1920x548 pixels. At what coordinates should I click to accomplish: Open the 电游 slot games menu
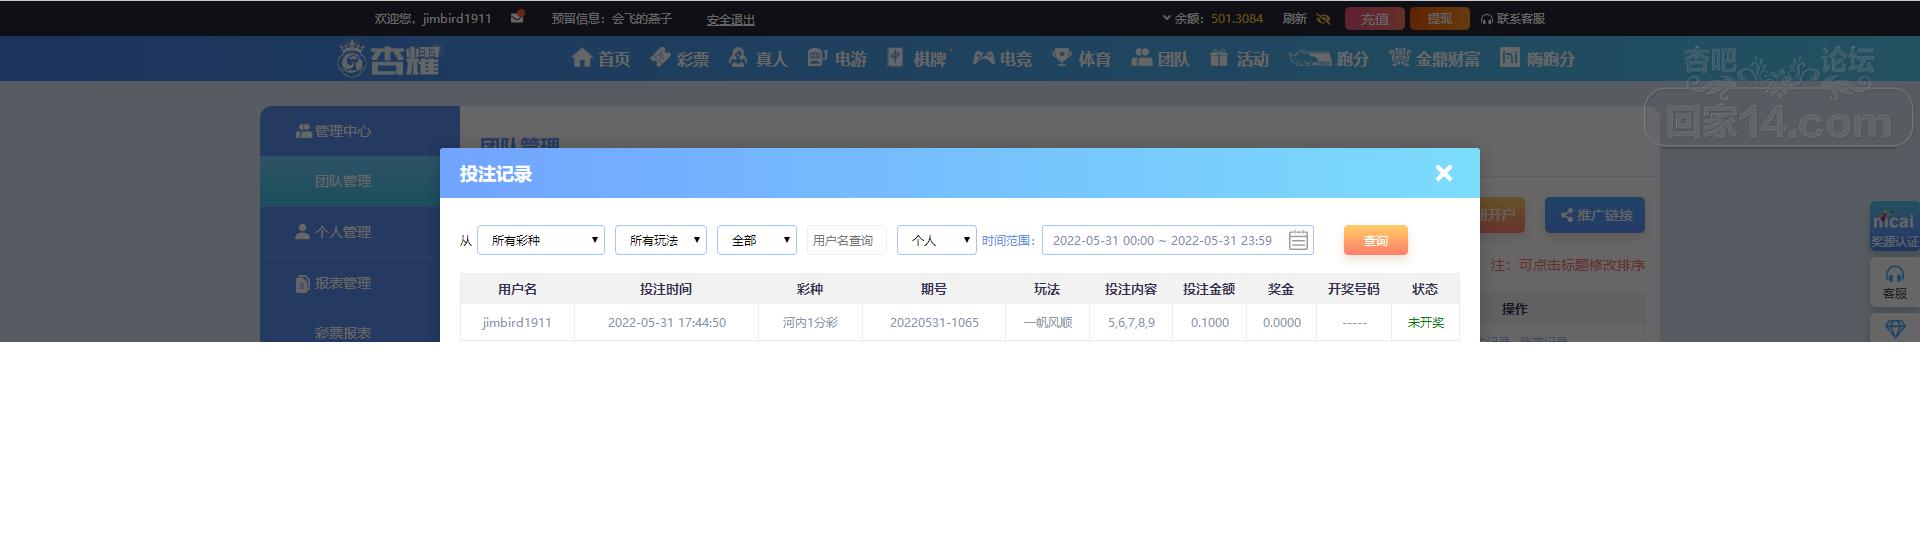tap(837, 59)
